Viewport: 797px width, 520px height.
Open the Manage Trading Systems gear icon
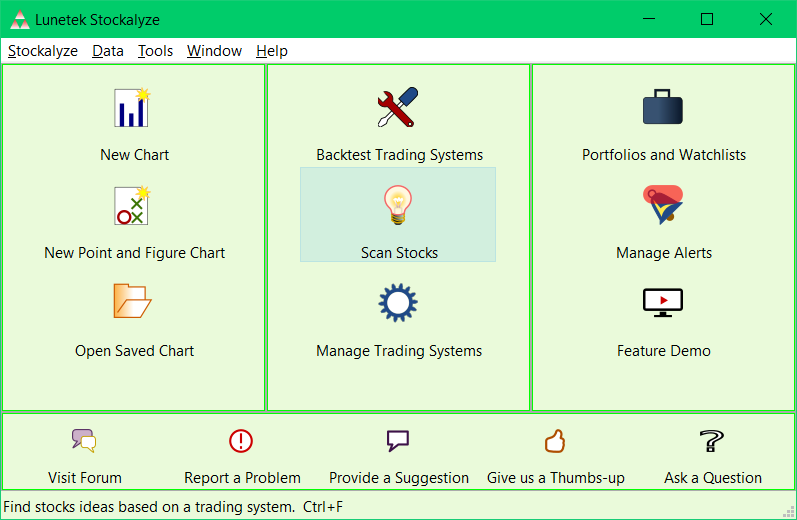pyautogui.click(x=398, y=302)
